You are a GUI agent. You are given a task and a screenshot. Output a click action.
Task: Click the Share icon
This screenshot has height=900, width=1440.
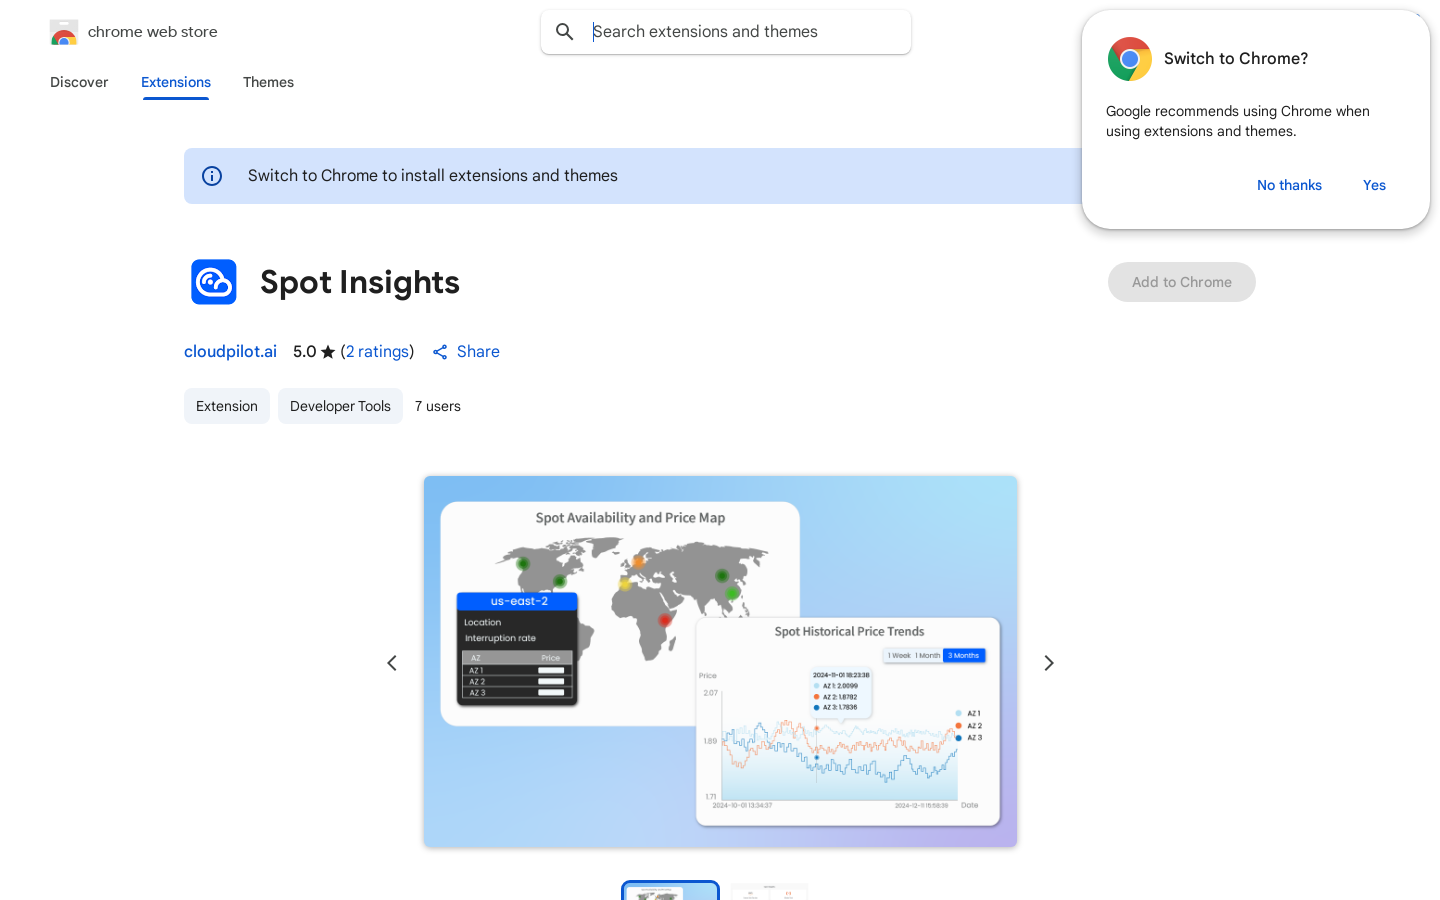pos(440,352)
